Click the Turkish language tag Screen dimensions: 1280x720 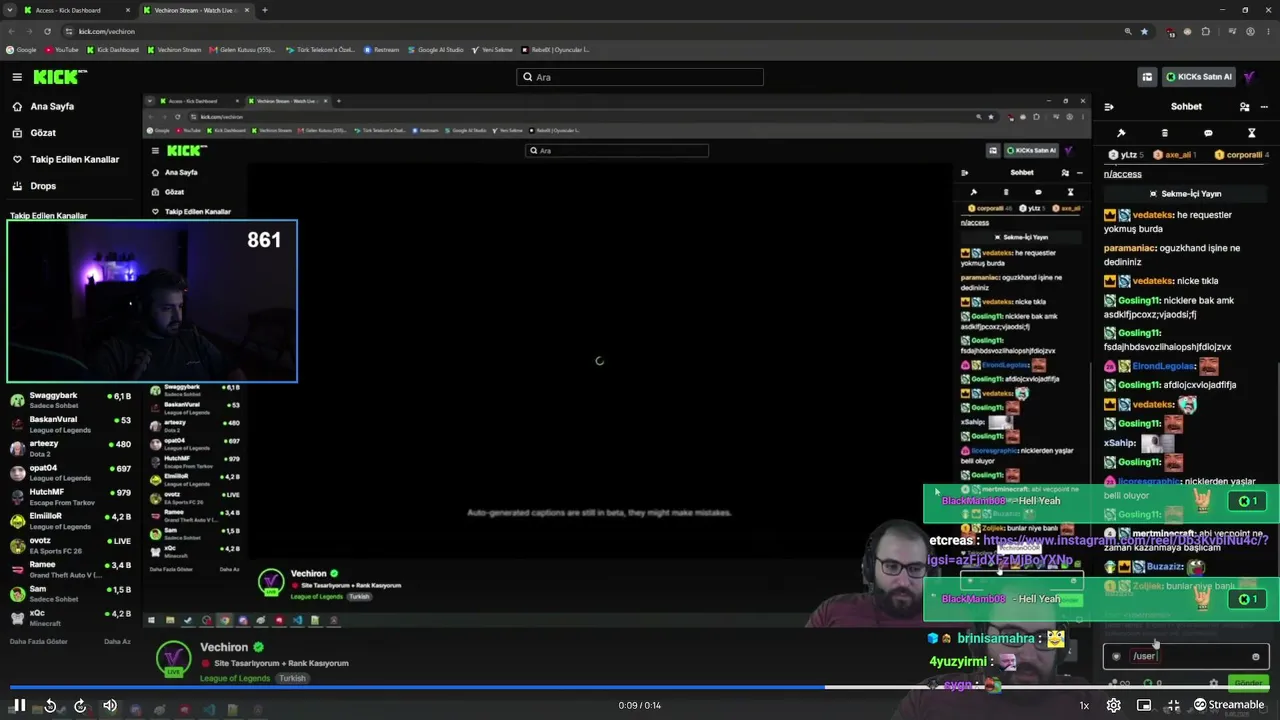point(292,678)
